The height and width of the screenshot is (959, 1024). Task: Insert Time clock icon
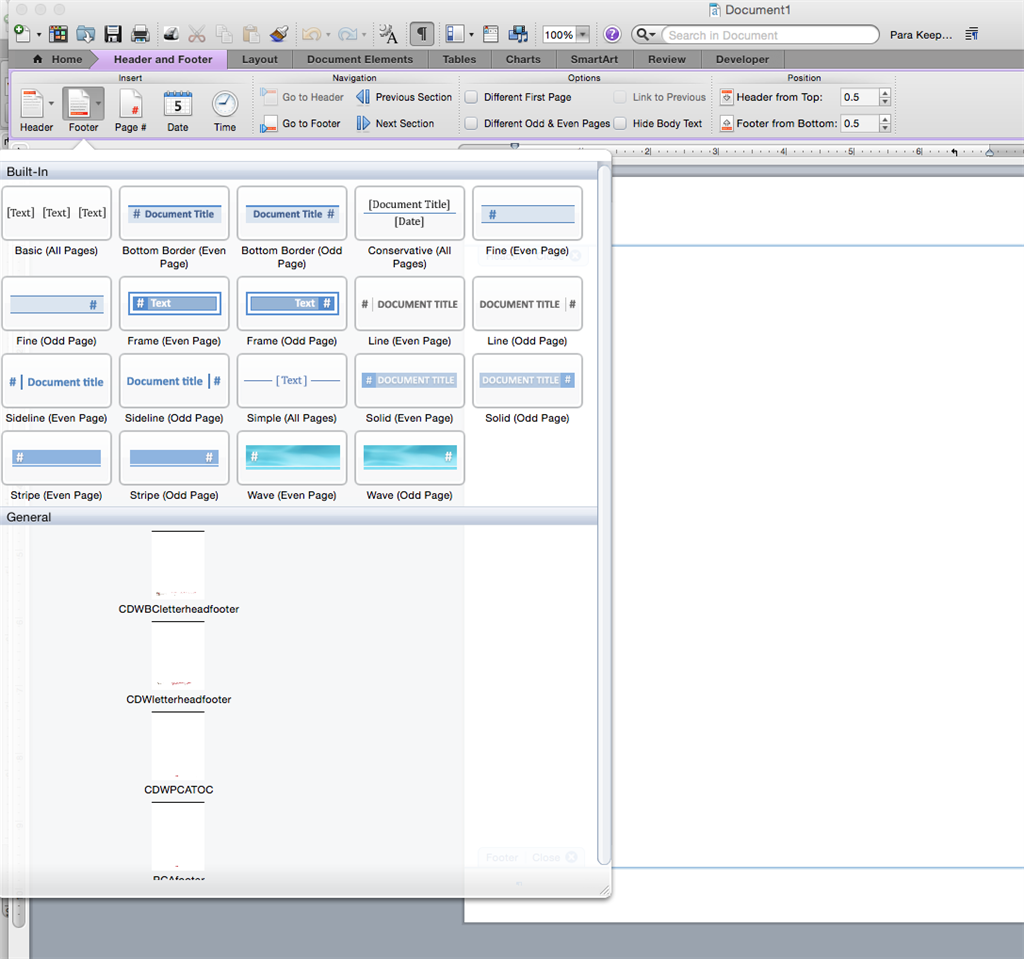coord(225,109)
